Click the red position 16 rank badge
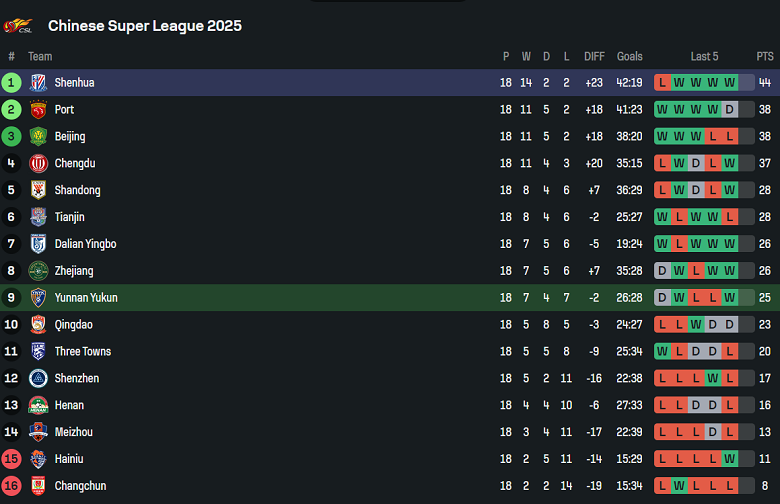The image size is (780, 504). point(11,486)
